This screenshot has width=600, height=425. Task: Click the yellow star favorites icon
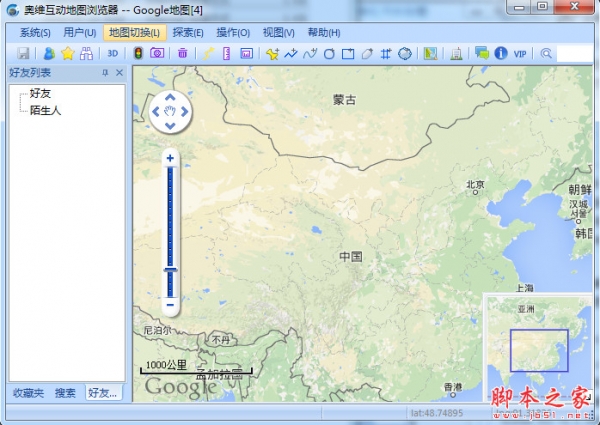pyautogui.click(x=67, y=54)
